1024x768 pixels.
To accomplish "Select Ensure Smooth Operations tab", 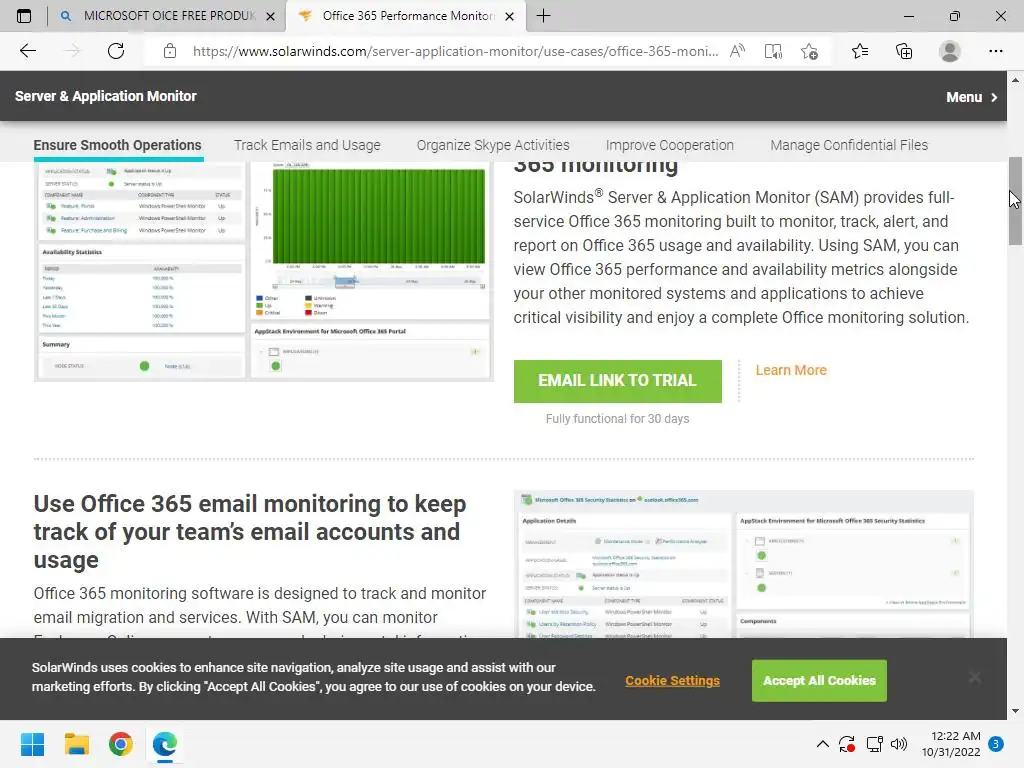I will (x=118, y=145).
